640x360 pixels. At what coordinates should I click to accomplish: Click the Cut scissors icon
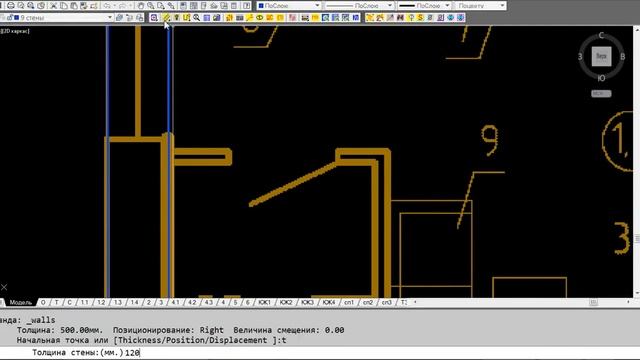53,6
